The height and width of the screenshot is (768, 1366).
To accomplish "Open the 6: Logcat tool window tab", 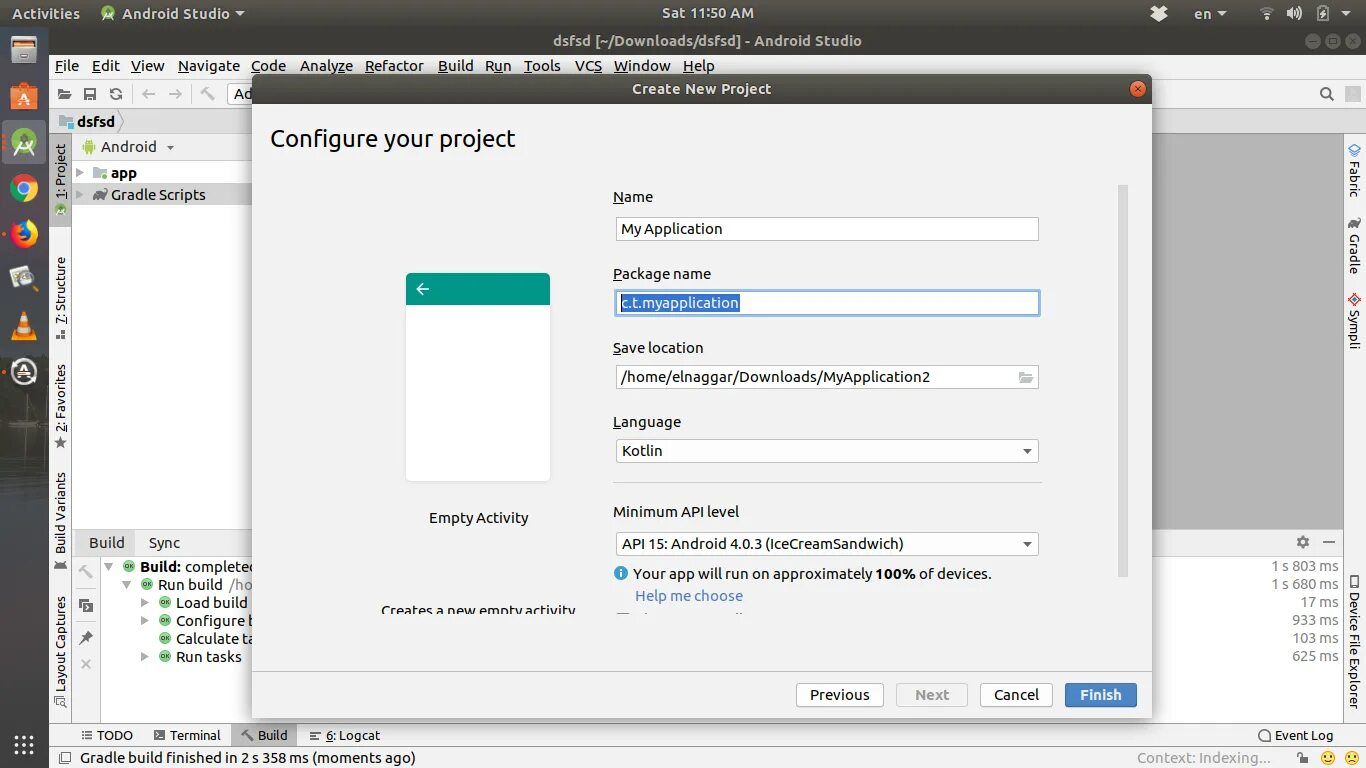I will tap(345, 735).
